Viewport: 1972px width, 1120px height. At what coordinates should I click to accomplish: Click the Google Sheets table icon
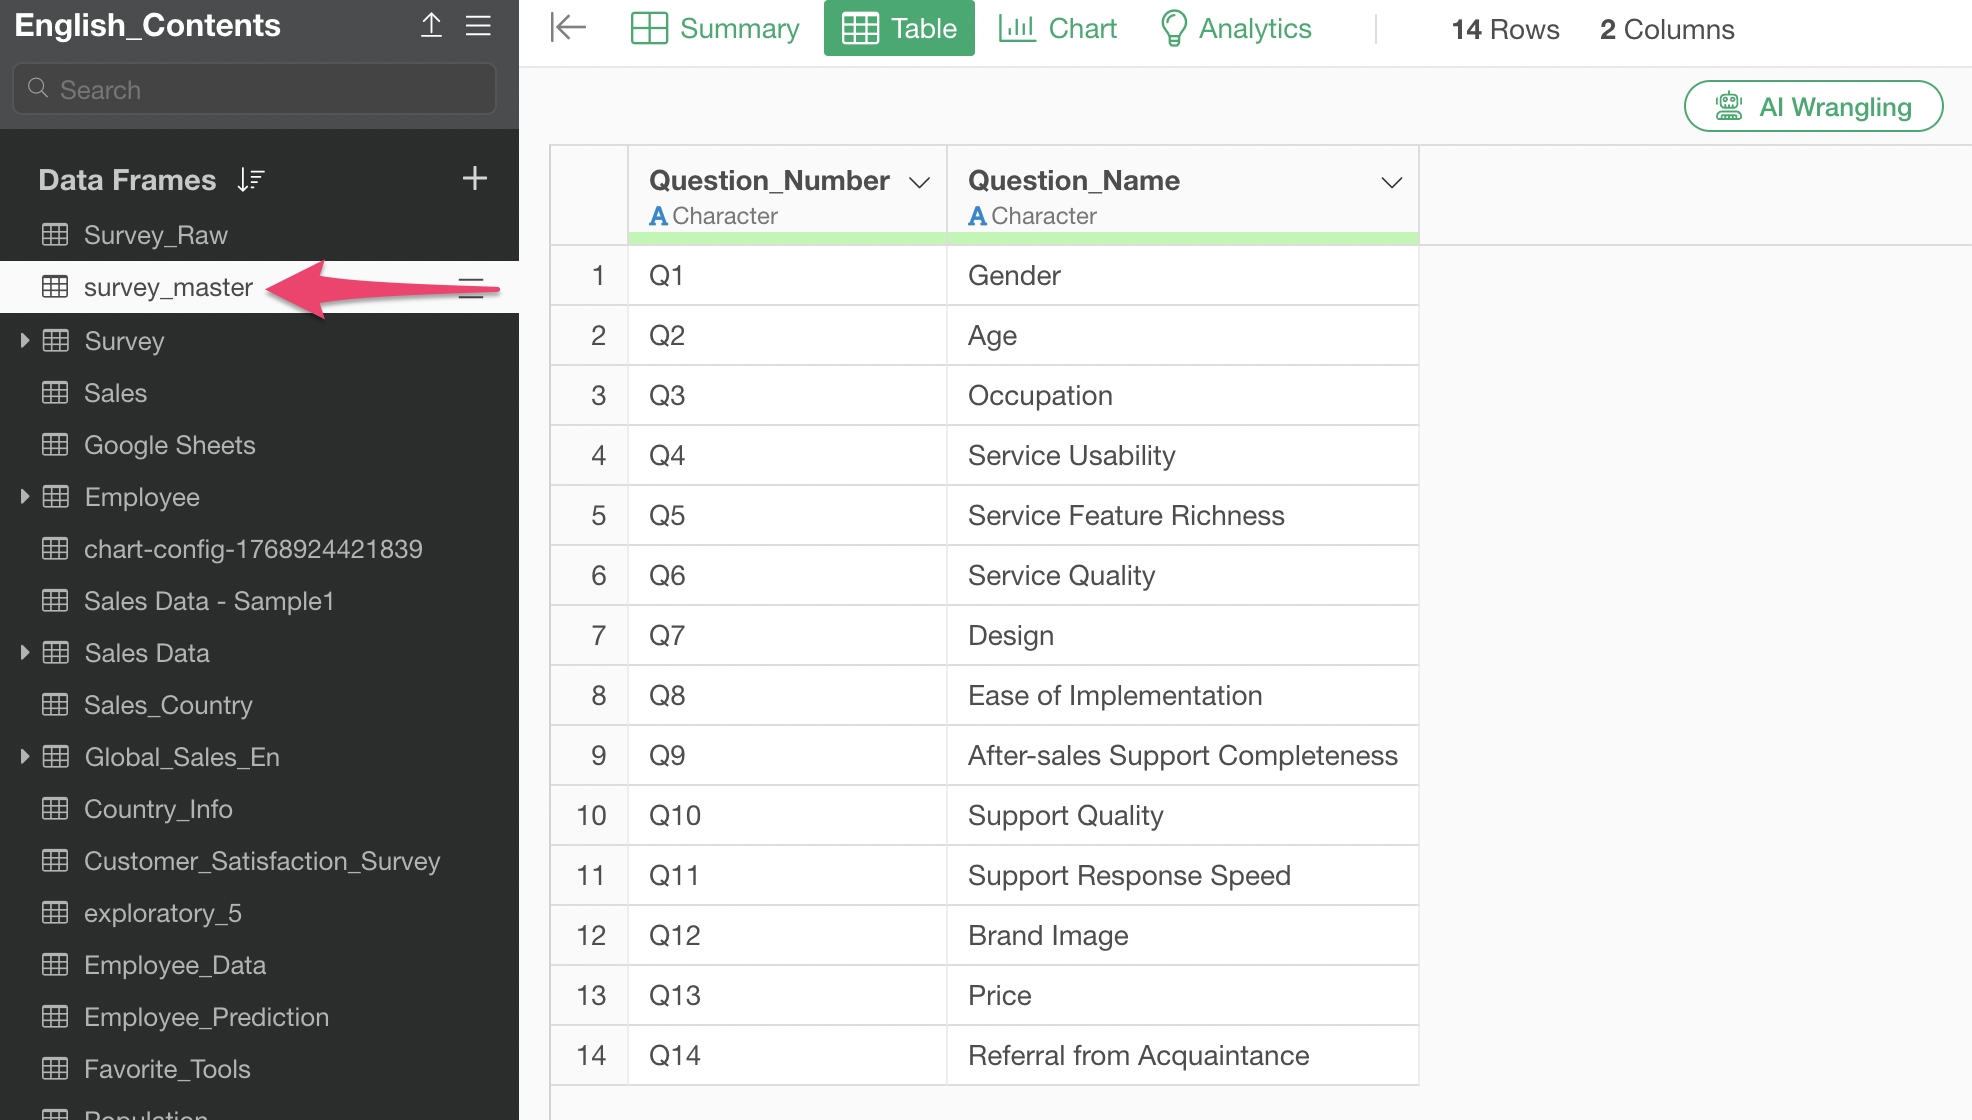coord(55,445)
